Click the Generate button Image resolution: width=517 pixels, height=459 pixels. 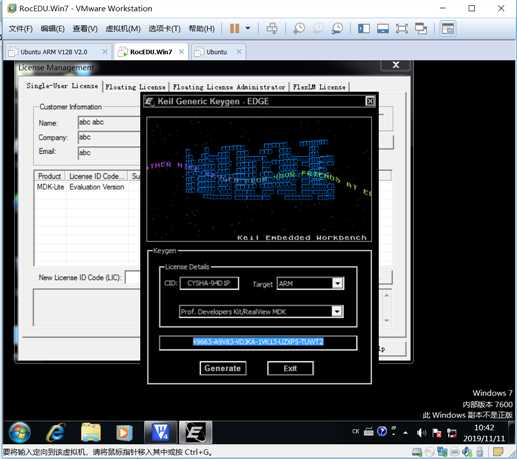[x=223, y=368]
